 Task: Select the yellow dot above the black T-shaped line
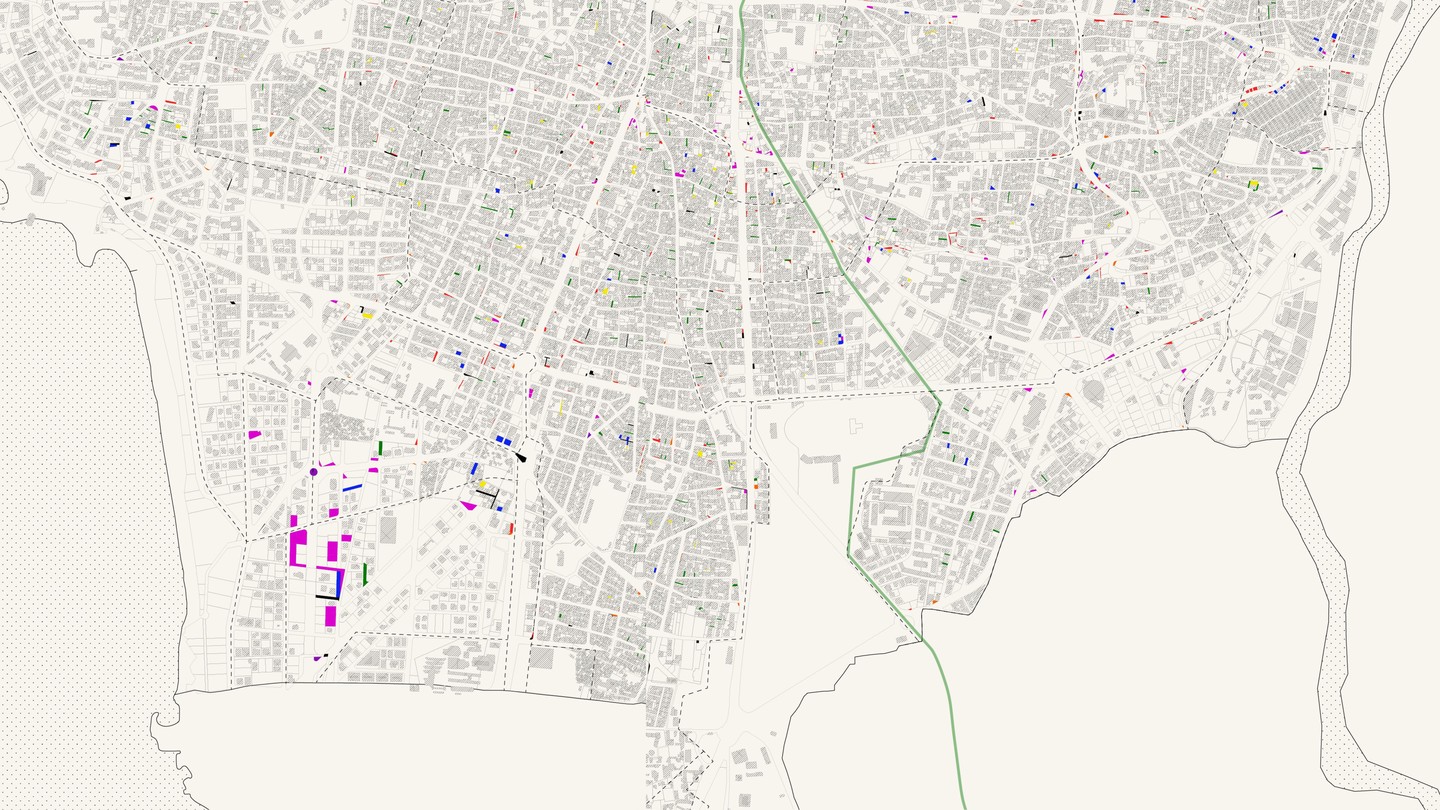coord(483,483)
